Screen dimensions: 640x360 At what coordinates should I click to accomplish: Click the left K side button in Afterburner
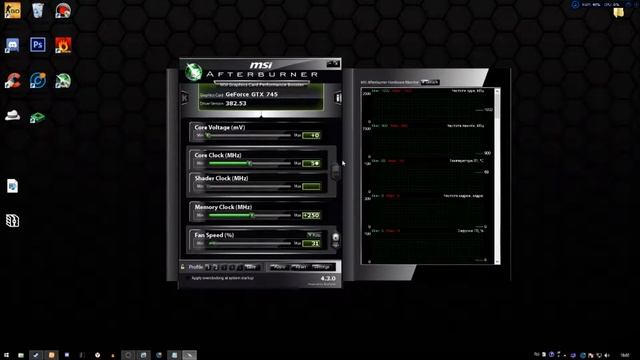[x=184, y=98]
